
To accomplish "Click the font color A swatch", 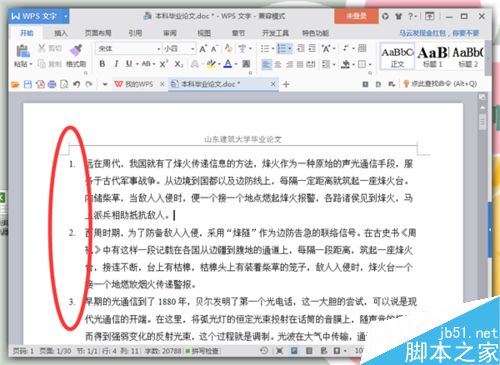I will [x=228, y=64].
